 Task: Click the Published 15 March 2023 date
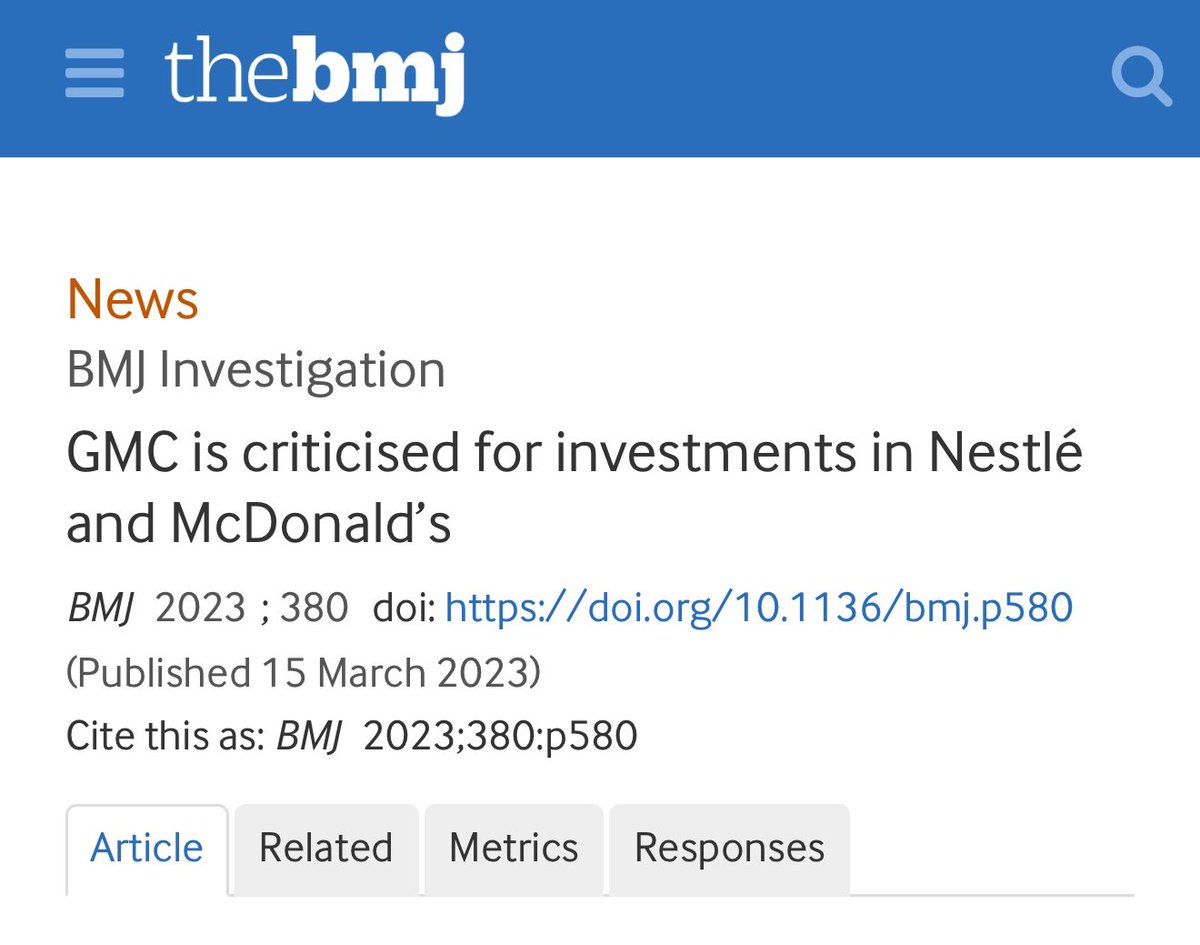[x=303, y=672]
